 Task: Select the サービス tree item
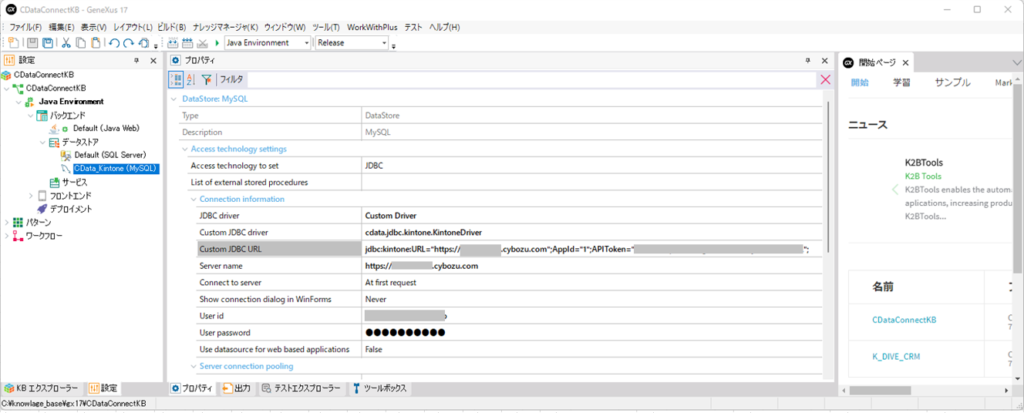(74, 182)
